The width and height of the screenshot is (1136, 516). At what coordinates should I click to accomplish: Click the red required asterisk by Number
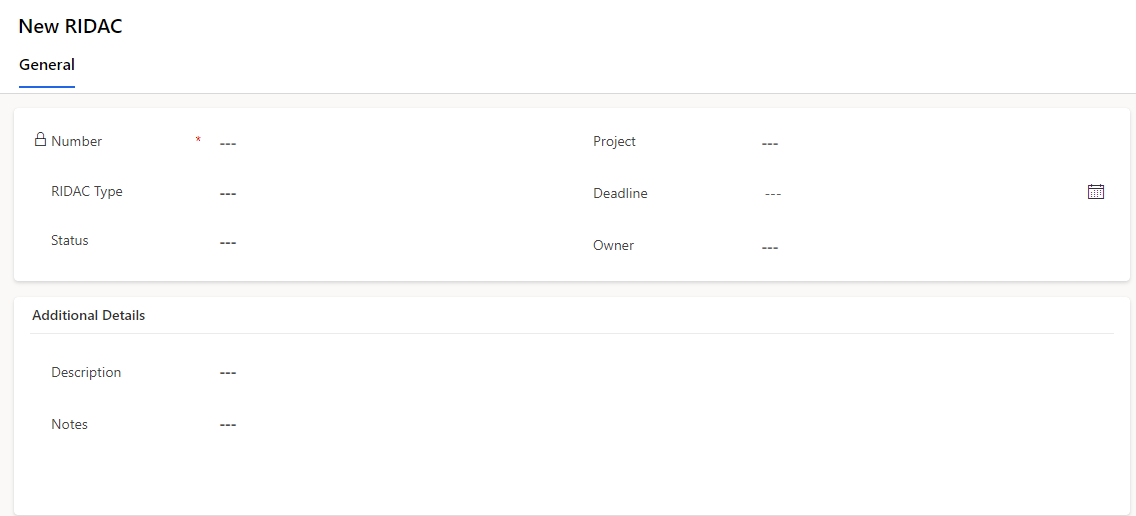(x=198, y=139)
